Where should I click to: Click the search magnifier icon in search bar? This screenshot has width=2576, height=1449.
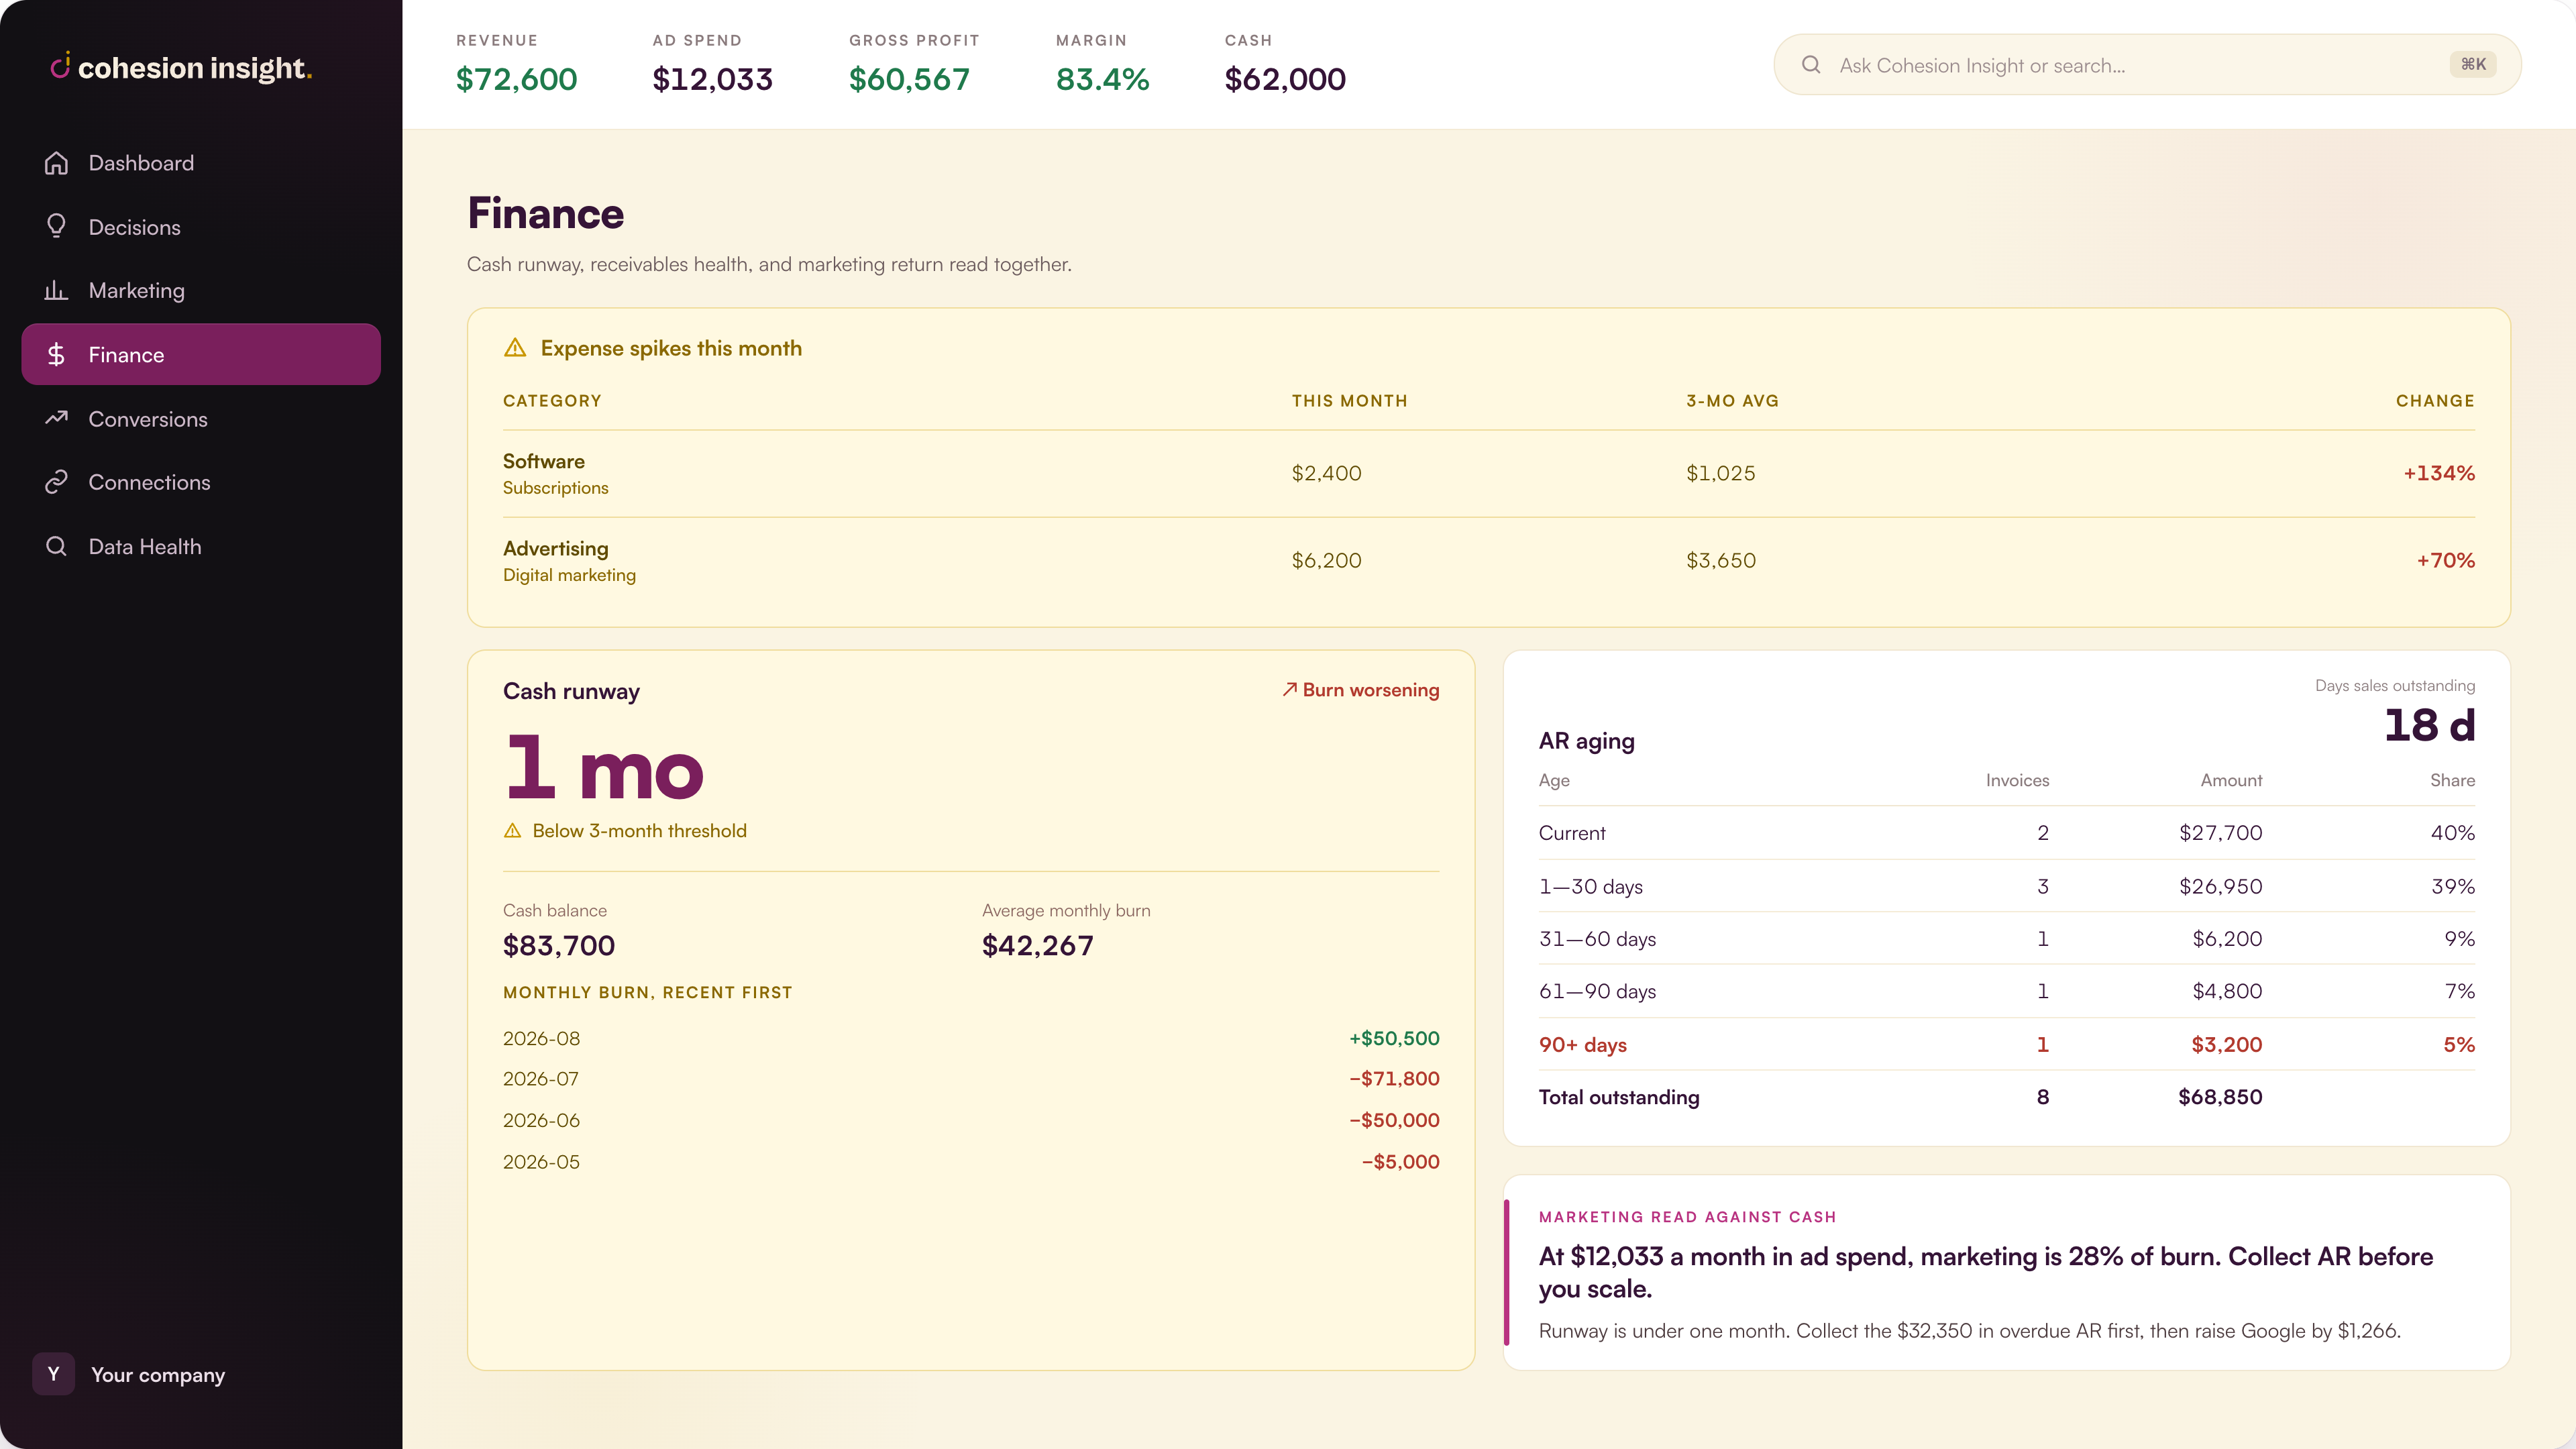pyautogui.click(x=1811, y=65)
